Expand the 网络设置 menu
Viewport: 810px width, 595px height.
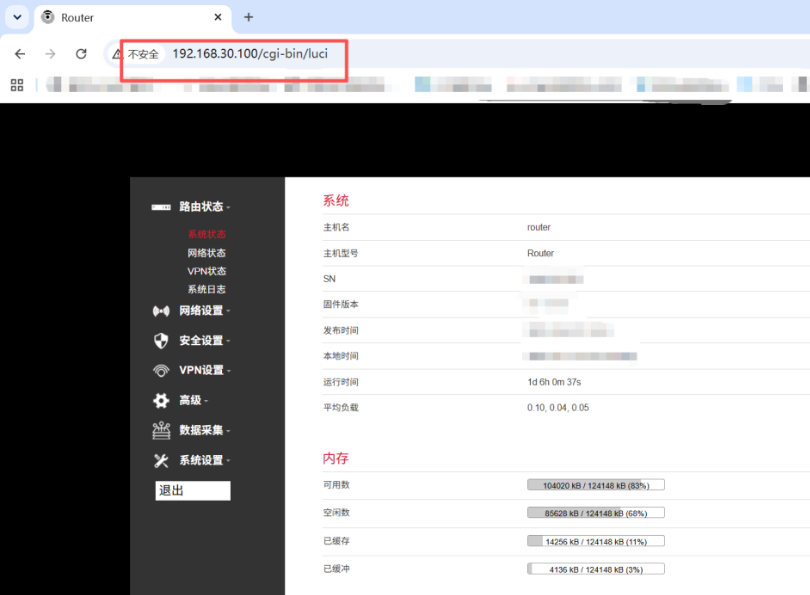click(x=205, y=310)
